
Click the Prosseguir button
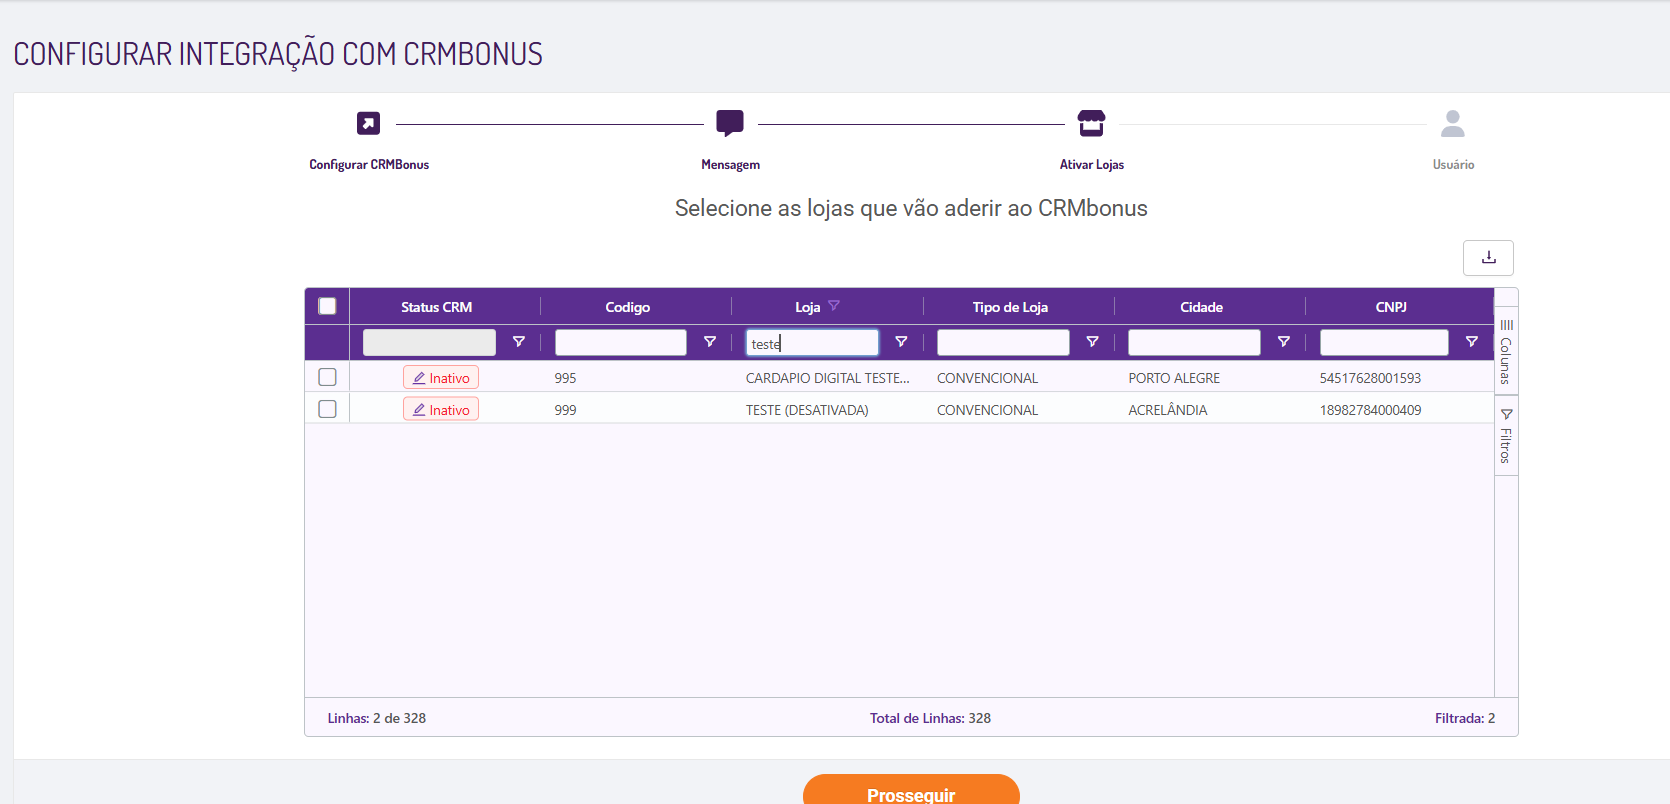coord(911,789)
